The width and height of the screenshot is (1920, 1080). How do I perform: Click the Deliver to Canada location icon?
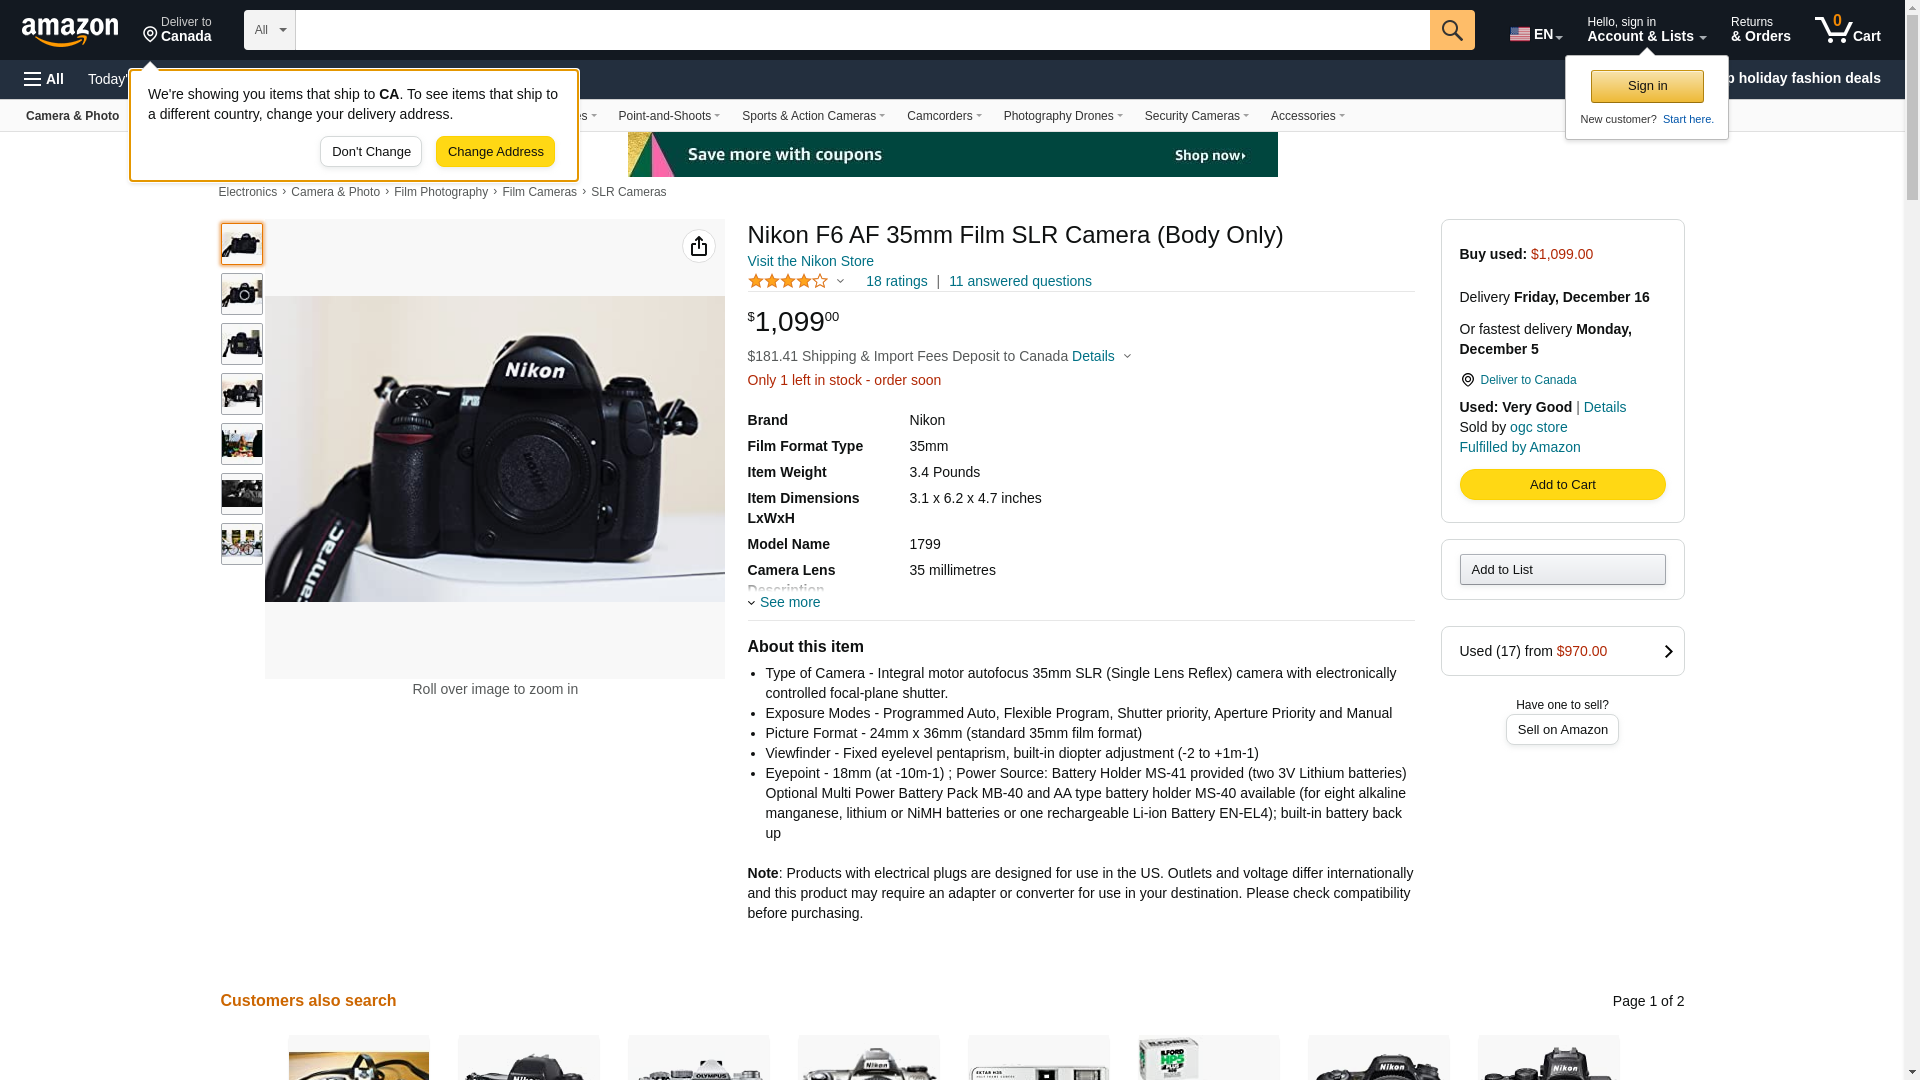(150, 35)
